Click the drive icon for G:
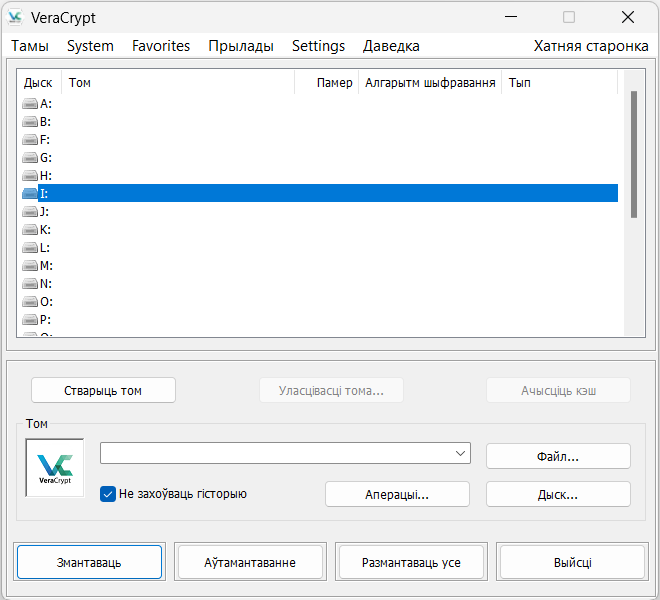Screen dimensions: 660x600 pos(30,157)
